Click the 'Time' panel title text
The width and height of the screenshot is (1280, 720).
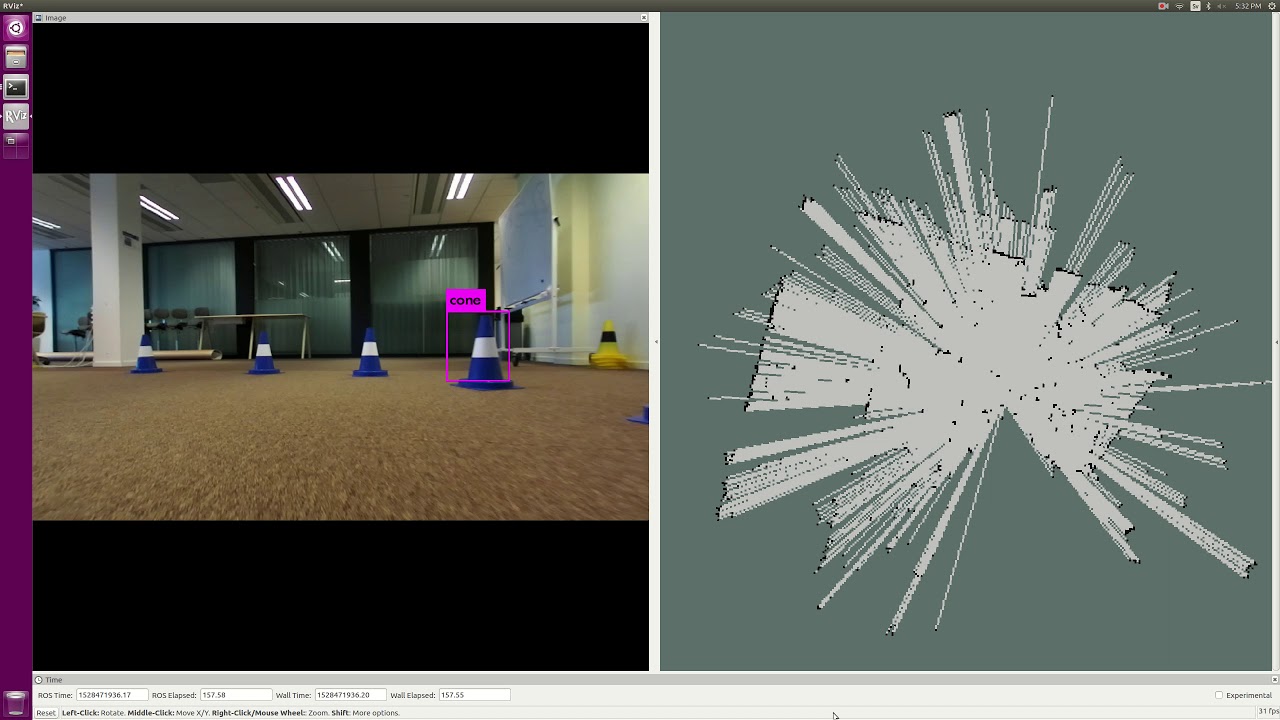(x=53, y=680)
